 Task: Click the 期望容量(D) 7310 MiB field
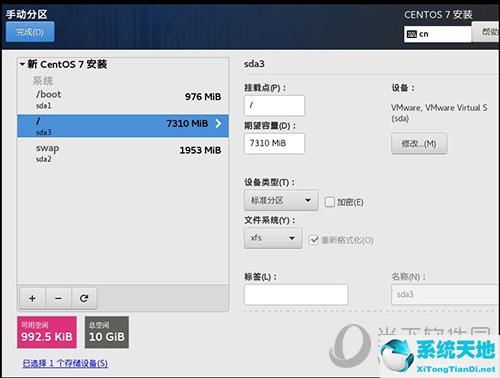point(274,143)
